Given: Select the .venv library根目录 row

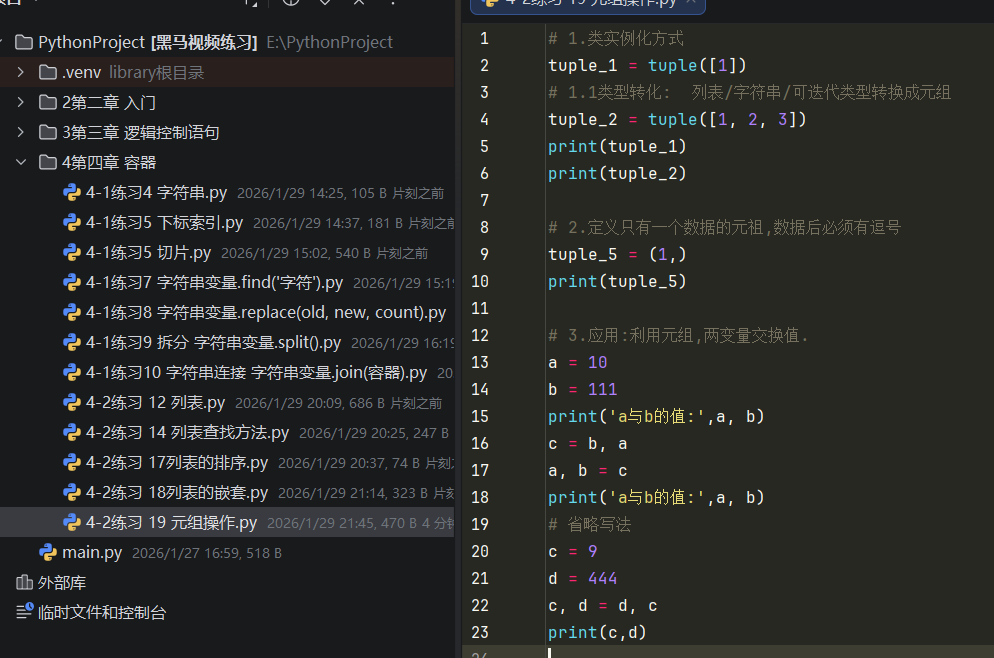Looking at the screenshot, I should click(227, 72).
